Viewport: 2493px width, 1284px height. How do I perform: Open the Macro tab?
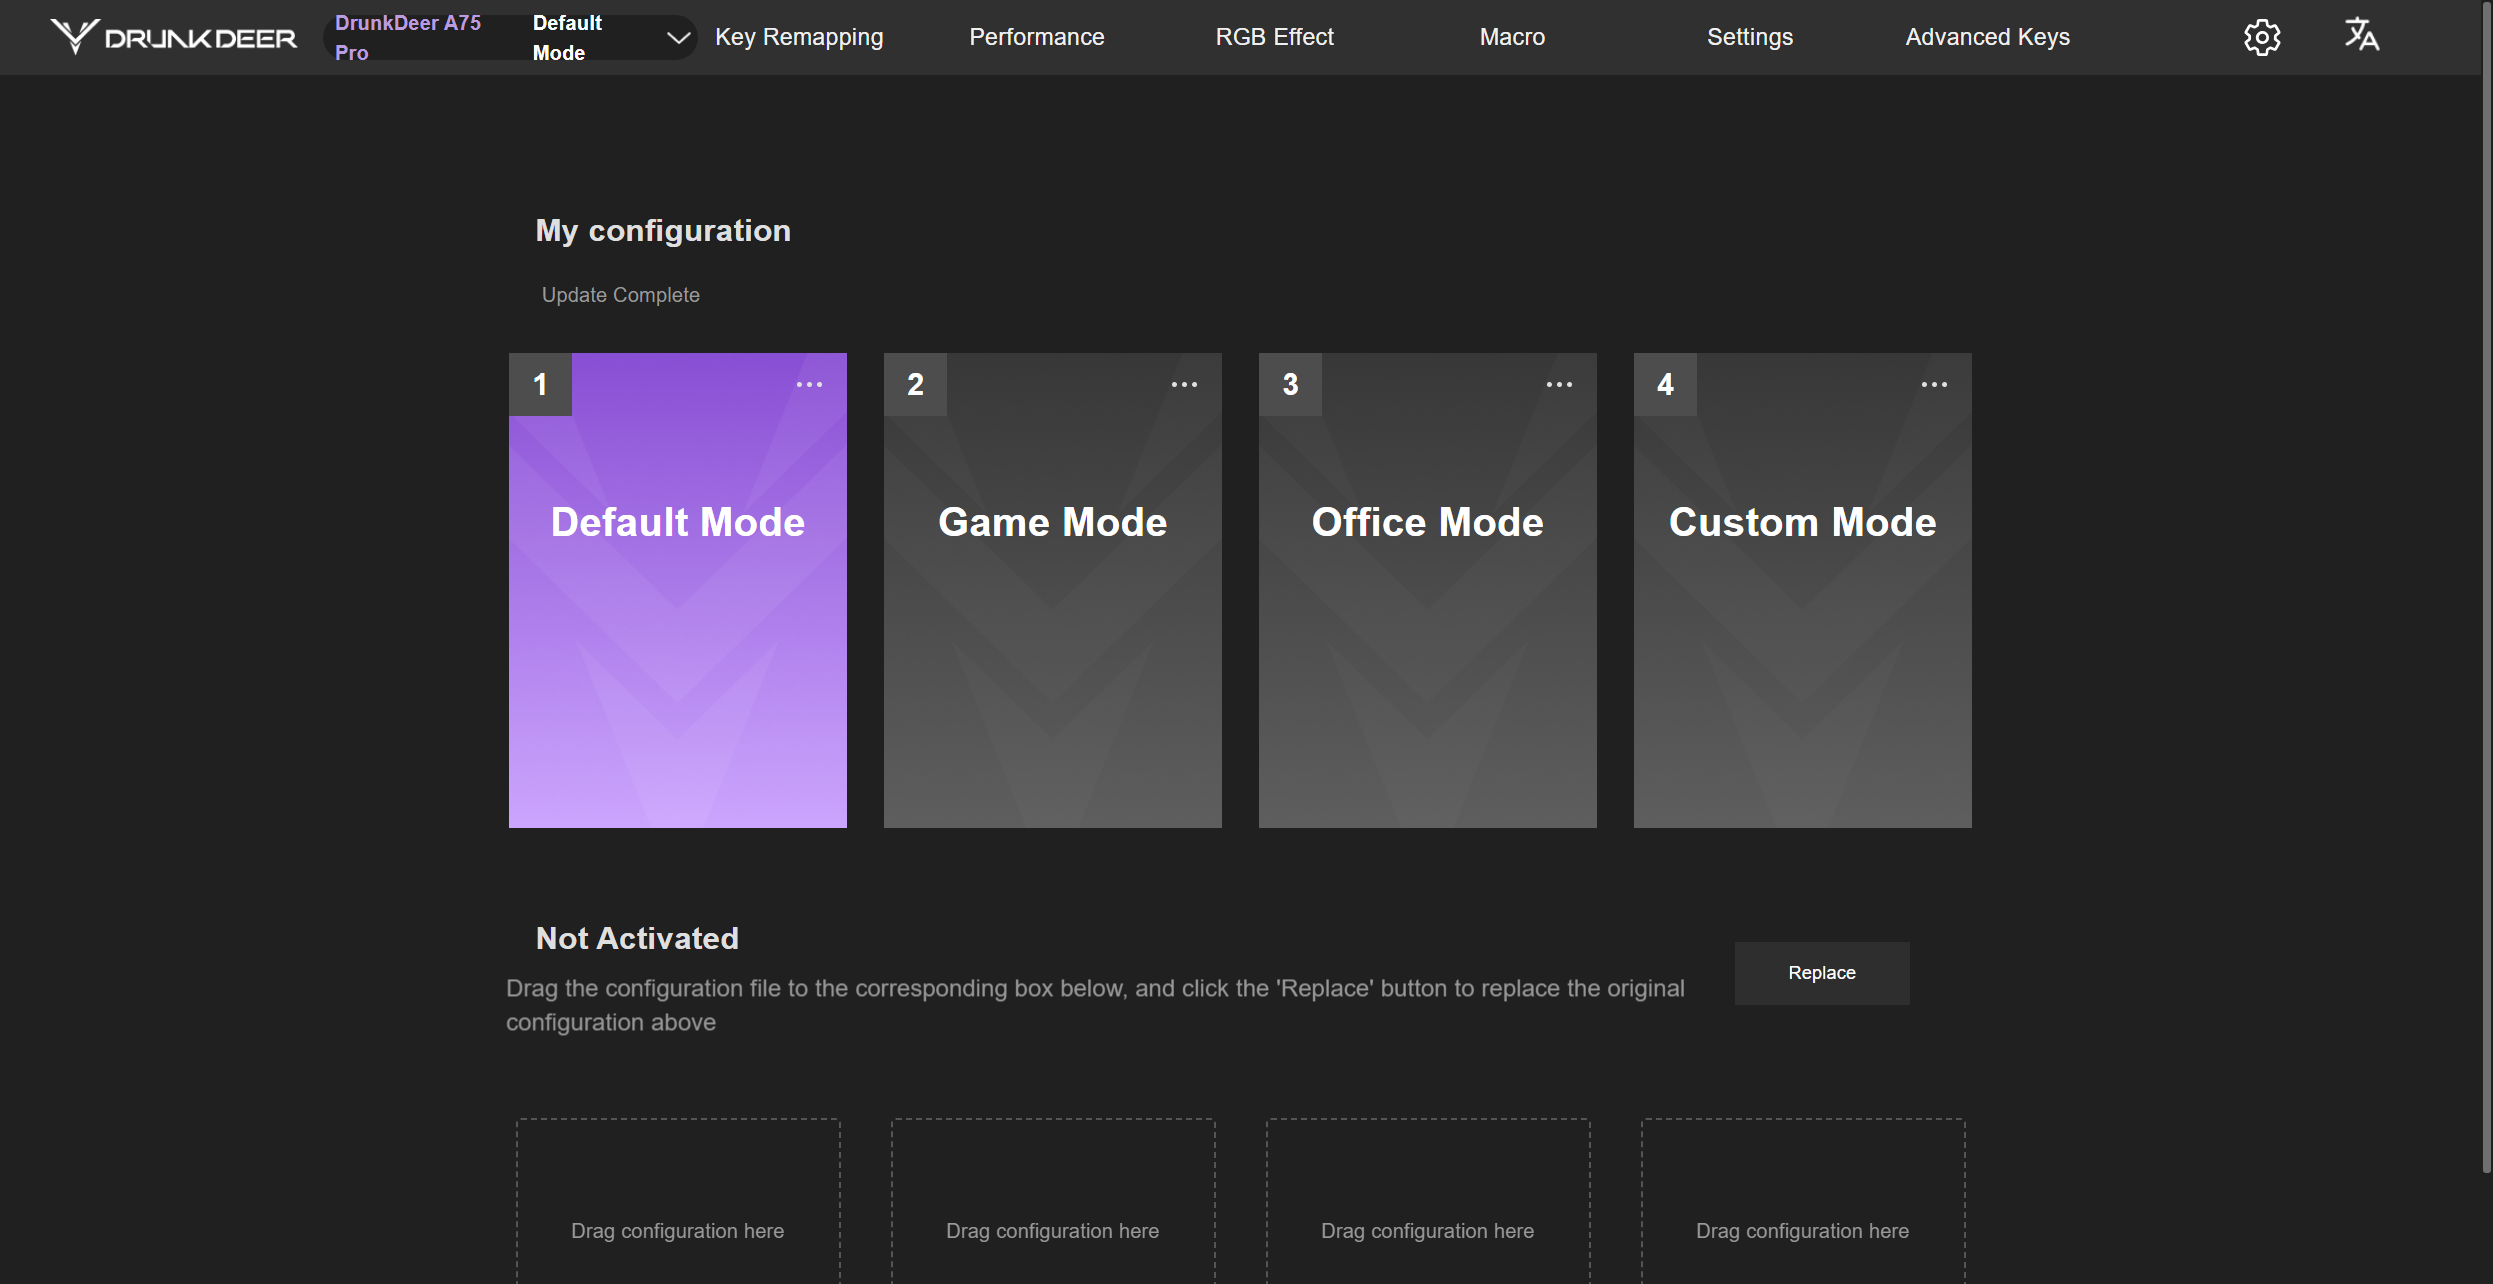pos(1512,37)
